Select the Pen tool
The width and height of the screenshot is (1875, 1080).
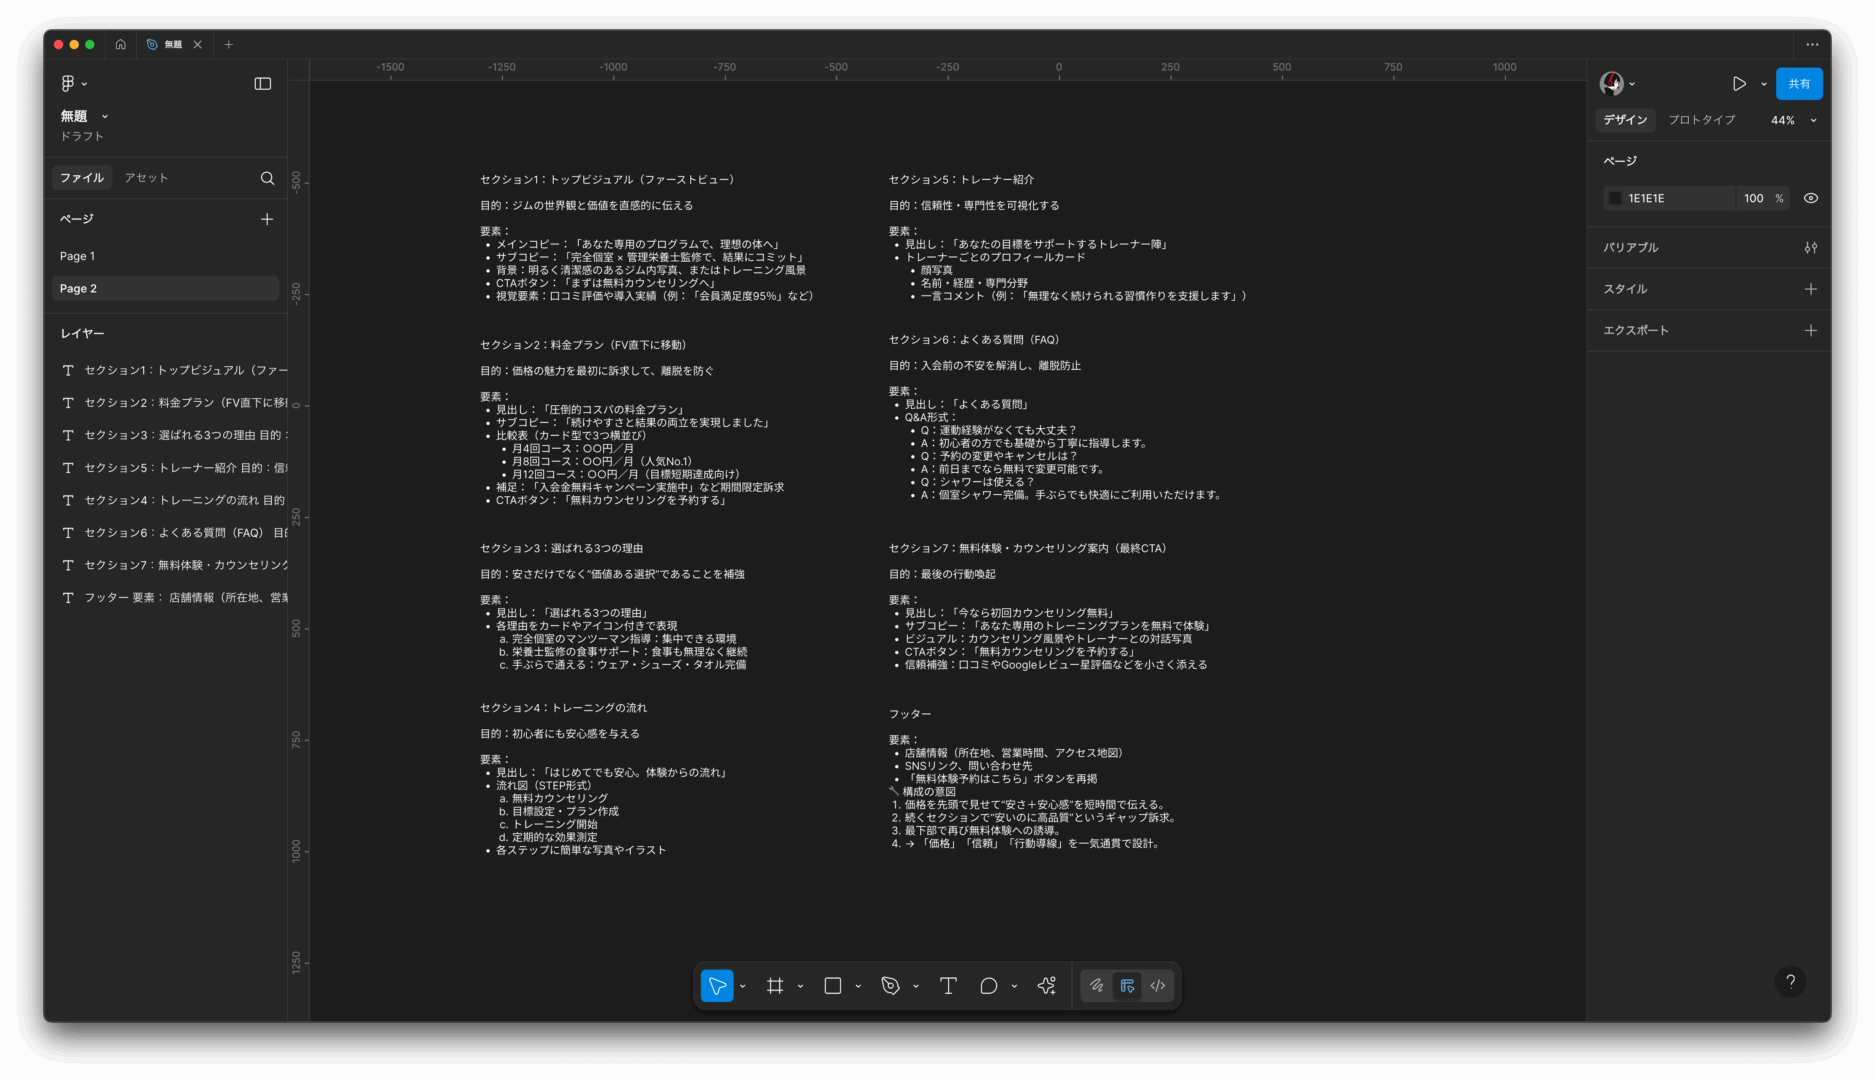click(890, 986)
